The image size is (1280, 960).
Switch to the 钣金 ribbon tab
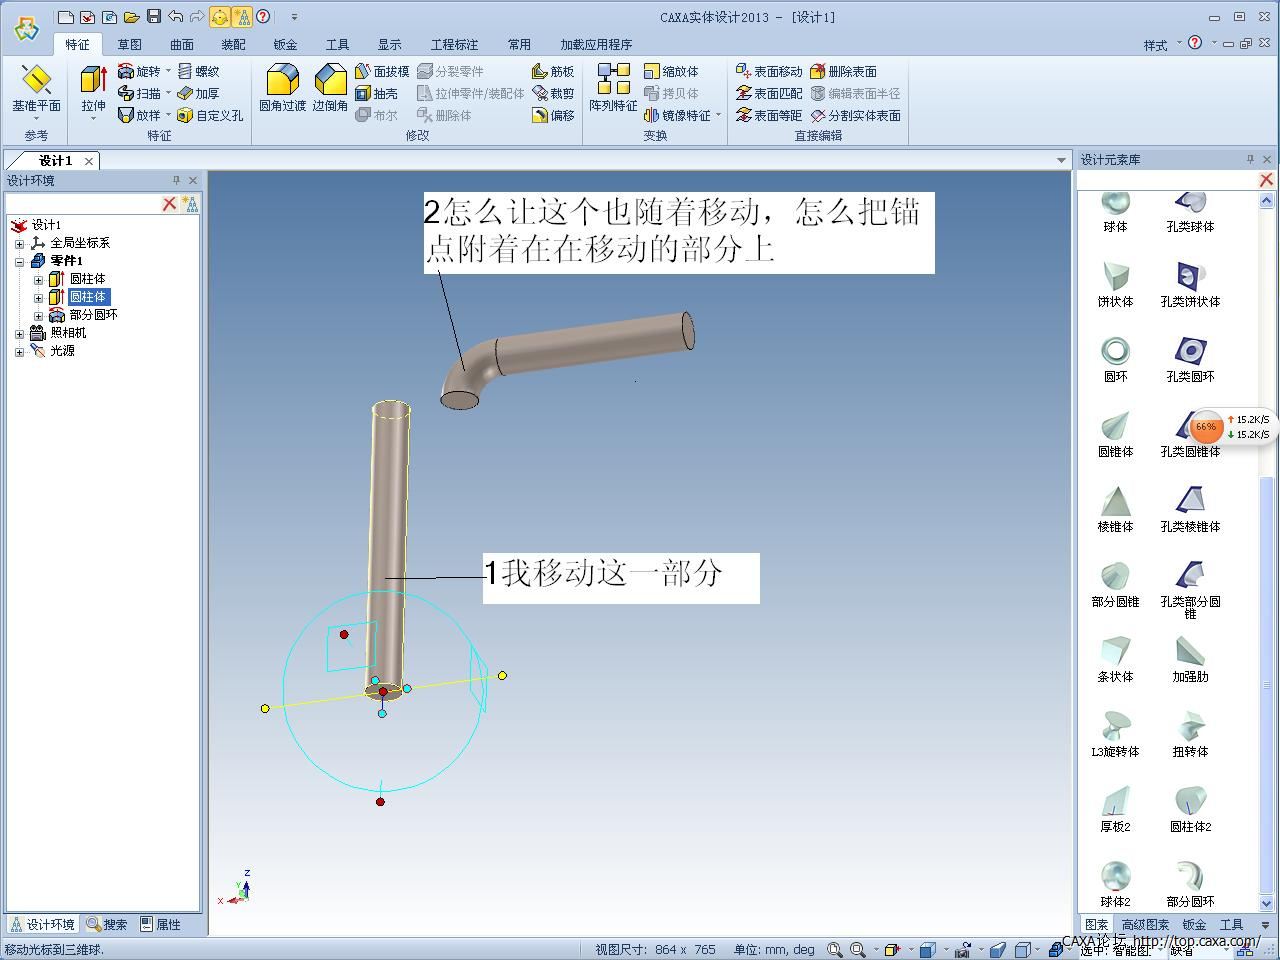tap(285, 44)
